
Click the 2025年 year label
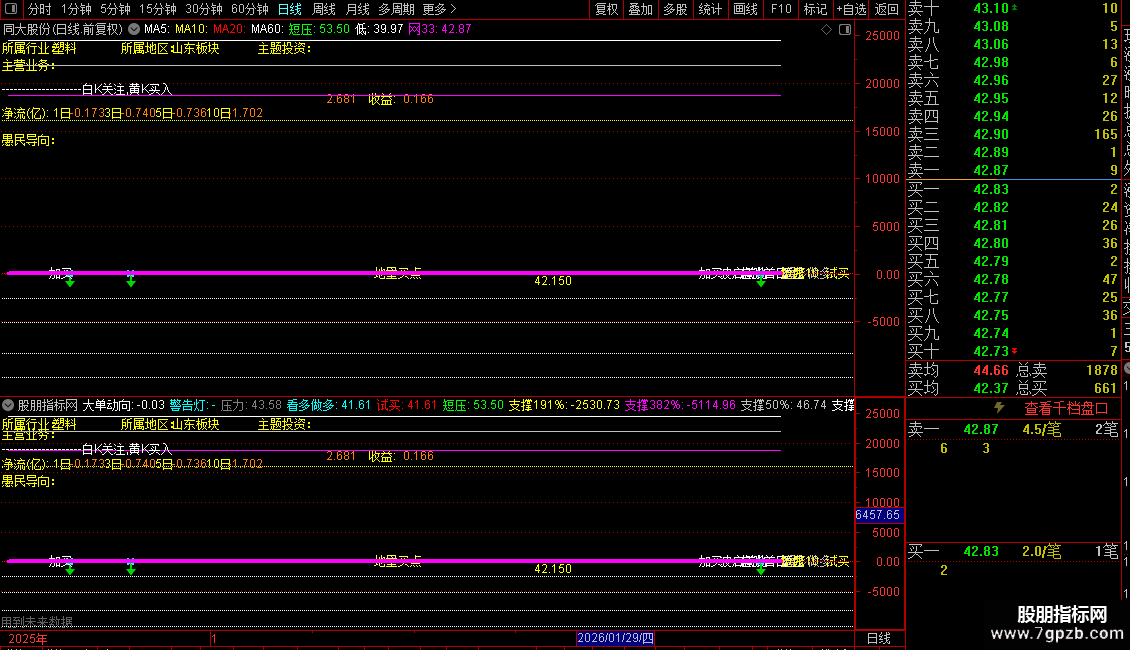(x=28, y=638)
